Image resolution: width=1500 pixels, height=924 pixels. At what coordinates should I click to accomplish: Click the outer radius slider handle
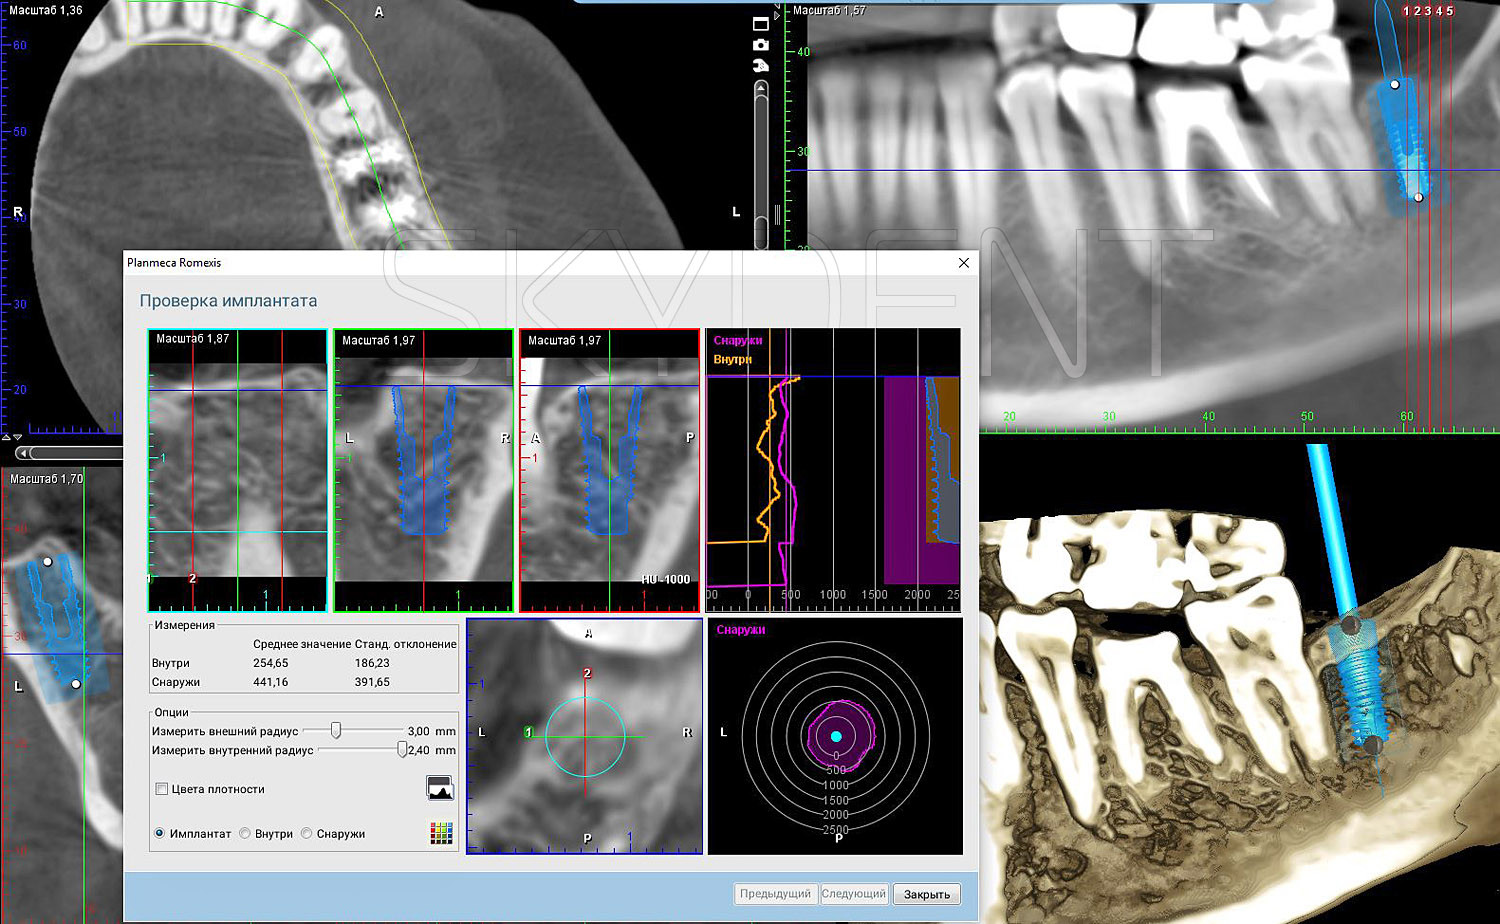(x=336, y=731)
